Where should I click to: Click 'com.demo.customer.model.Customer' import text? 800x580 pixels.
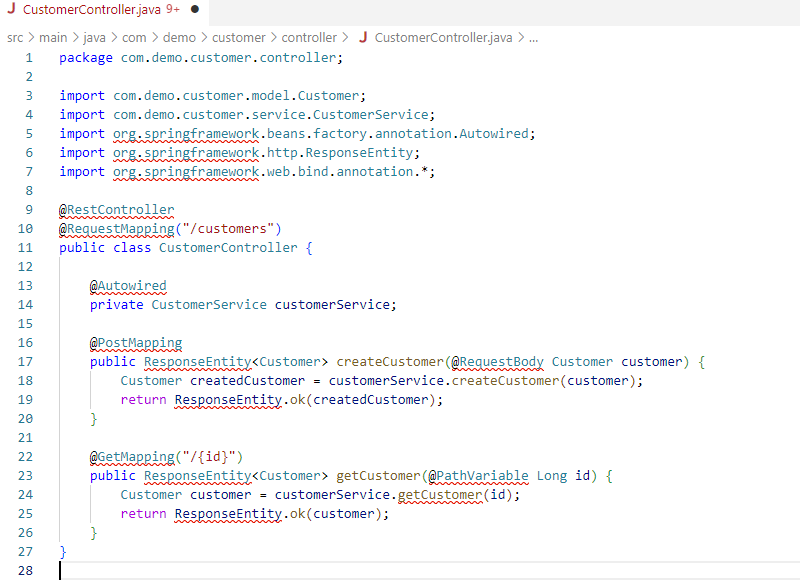[236, 96]
